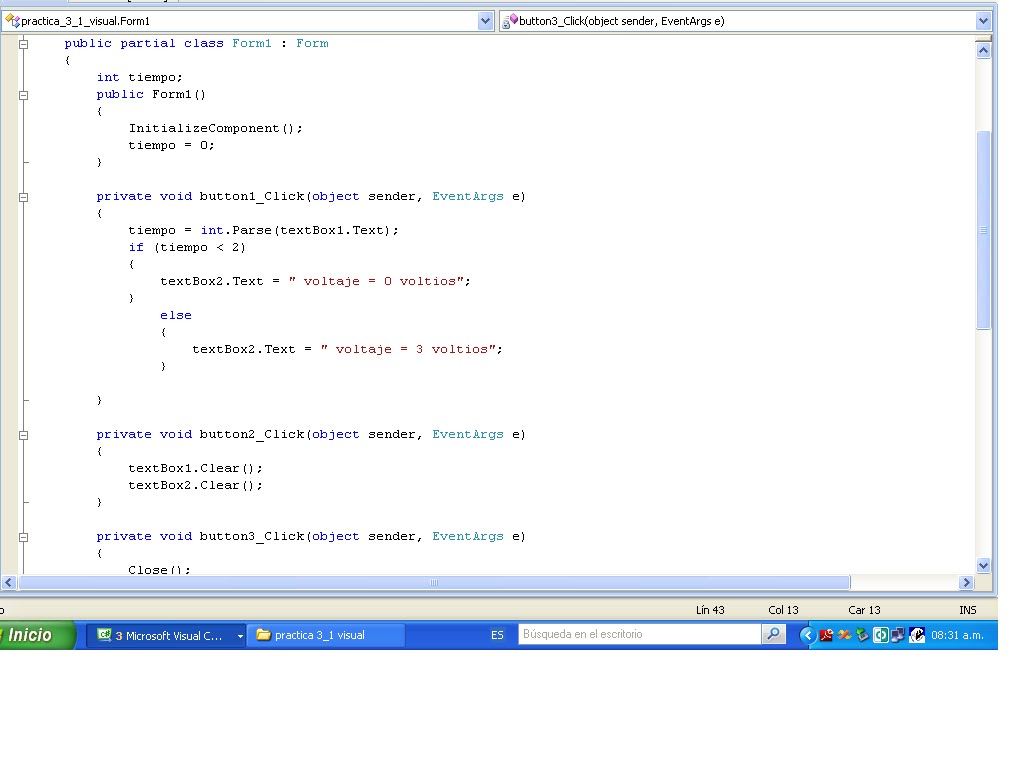Viewport: 1024px width, 768px height.
Task: Click the method icon beside button3_Click
Action: (509, 21)
